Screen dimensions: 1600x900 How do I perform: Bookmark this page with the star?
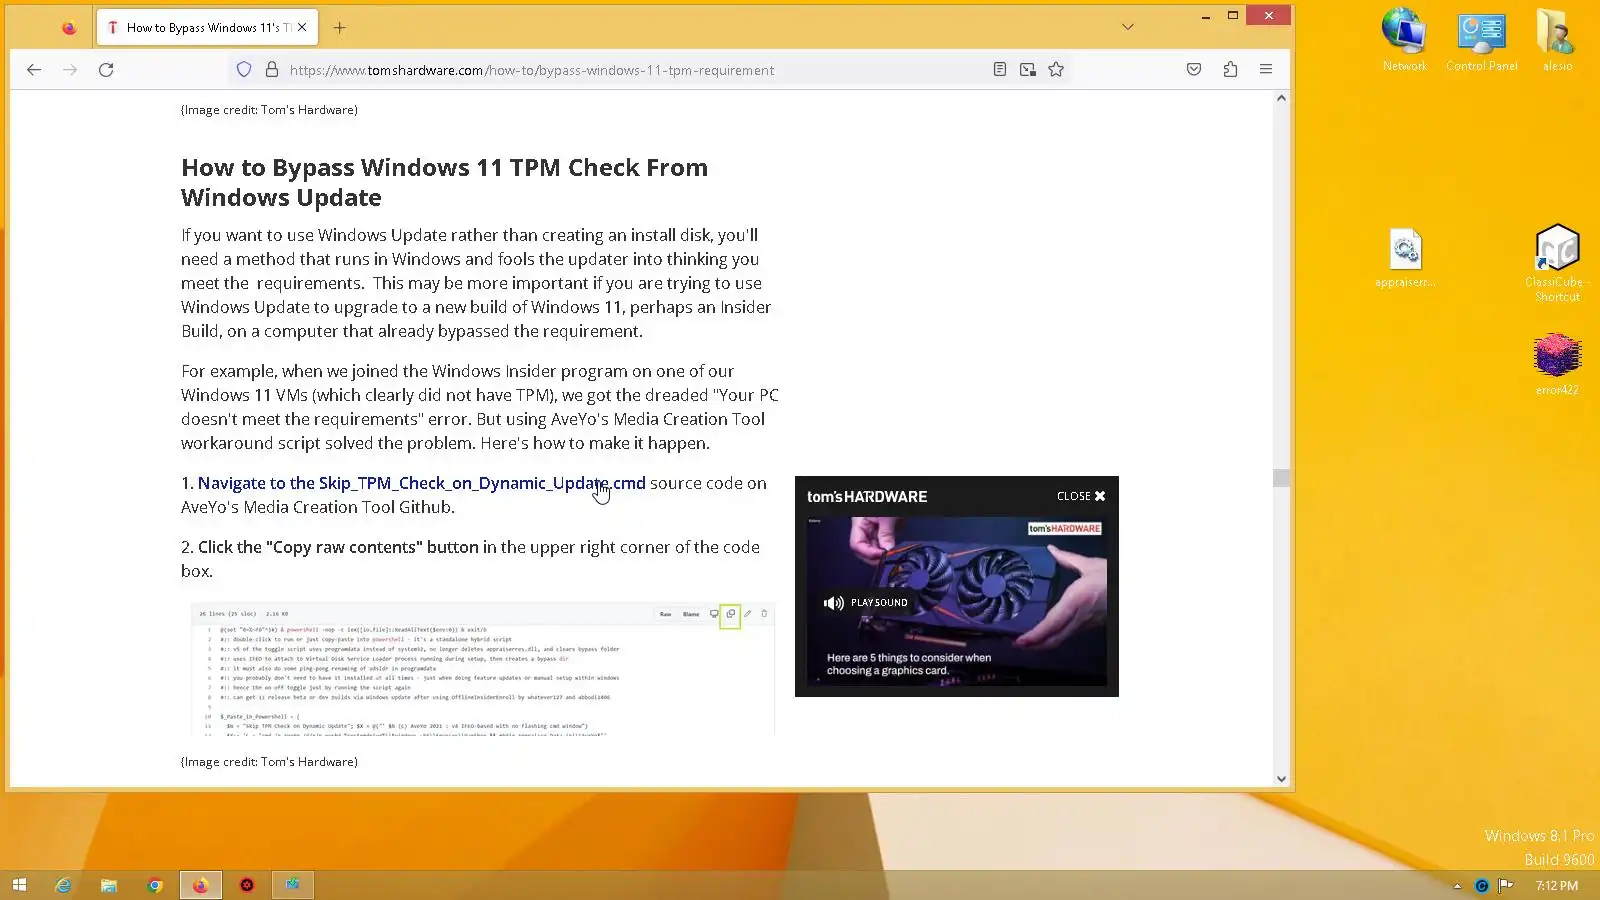pos(1056,70)
